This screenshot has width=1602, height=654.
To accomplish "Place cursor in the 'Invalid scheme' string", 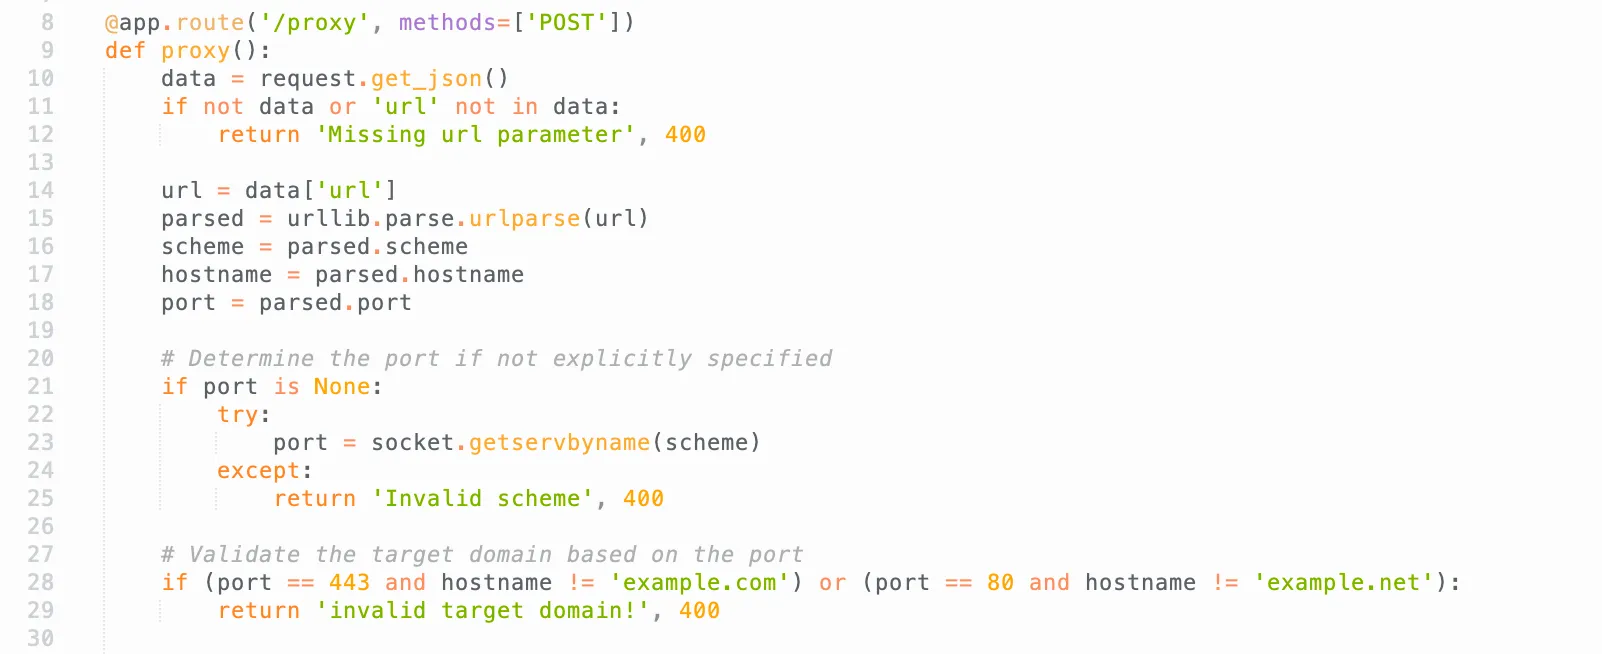I will coord(482,498).
